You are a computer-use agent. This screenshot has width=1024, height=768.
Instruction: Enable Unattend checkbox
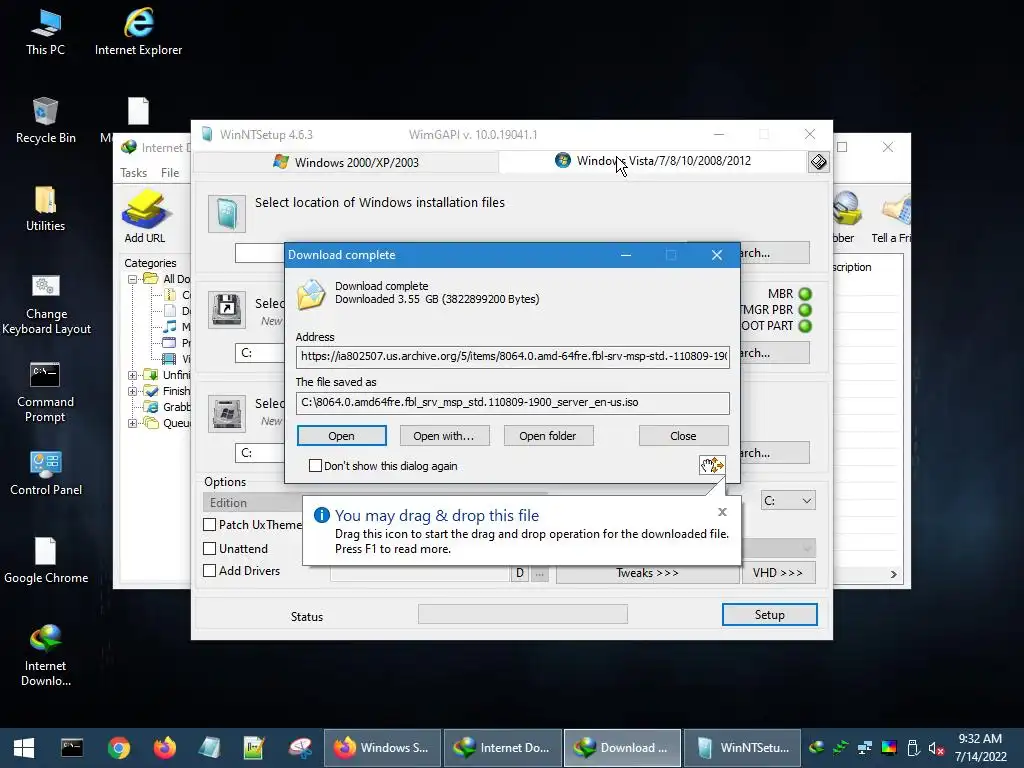coord(210,549)
